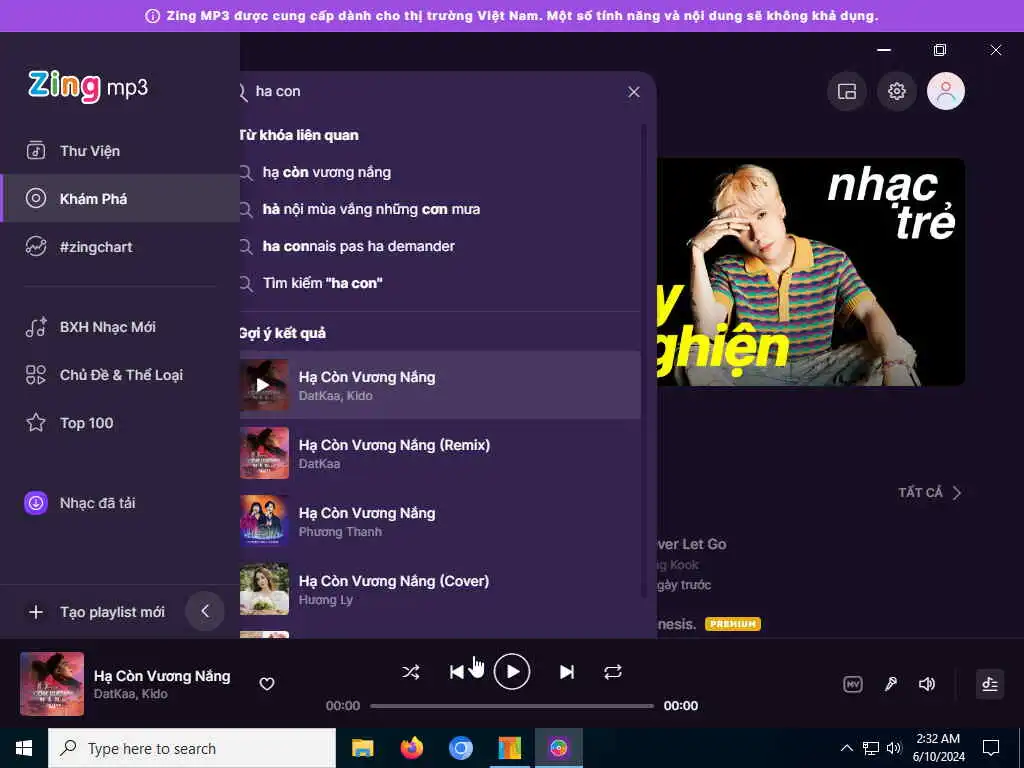Click Phương Thanh song thumbnail
Viewport: 1024px width, 768px height.
(264, 521)
